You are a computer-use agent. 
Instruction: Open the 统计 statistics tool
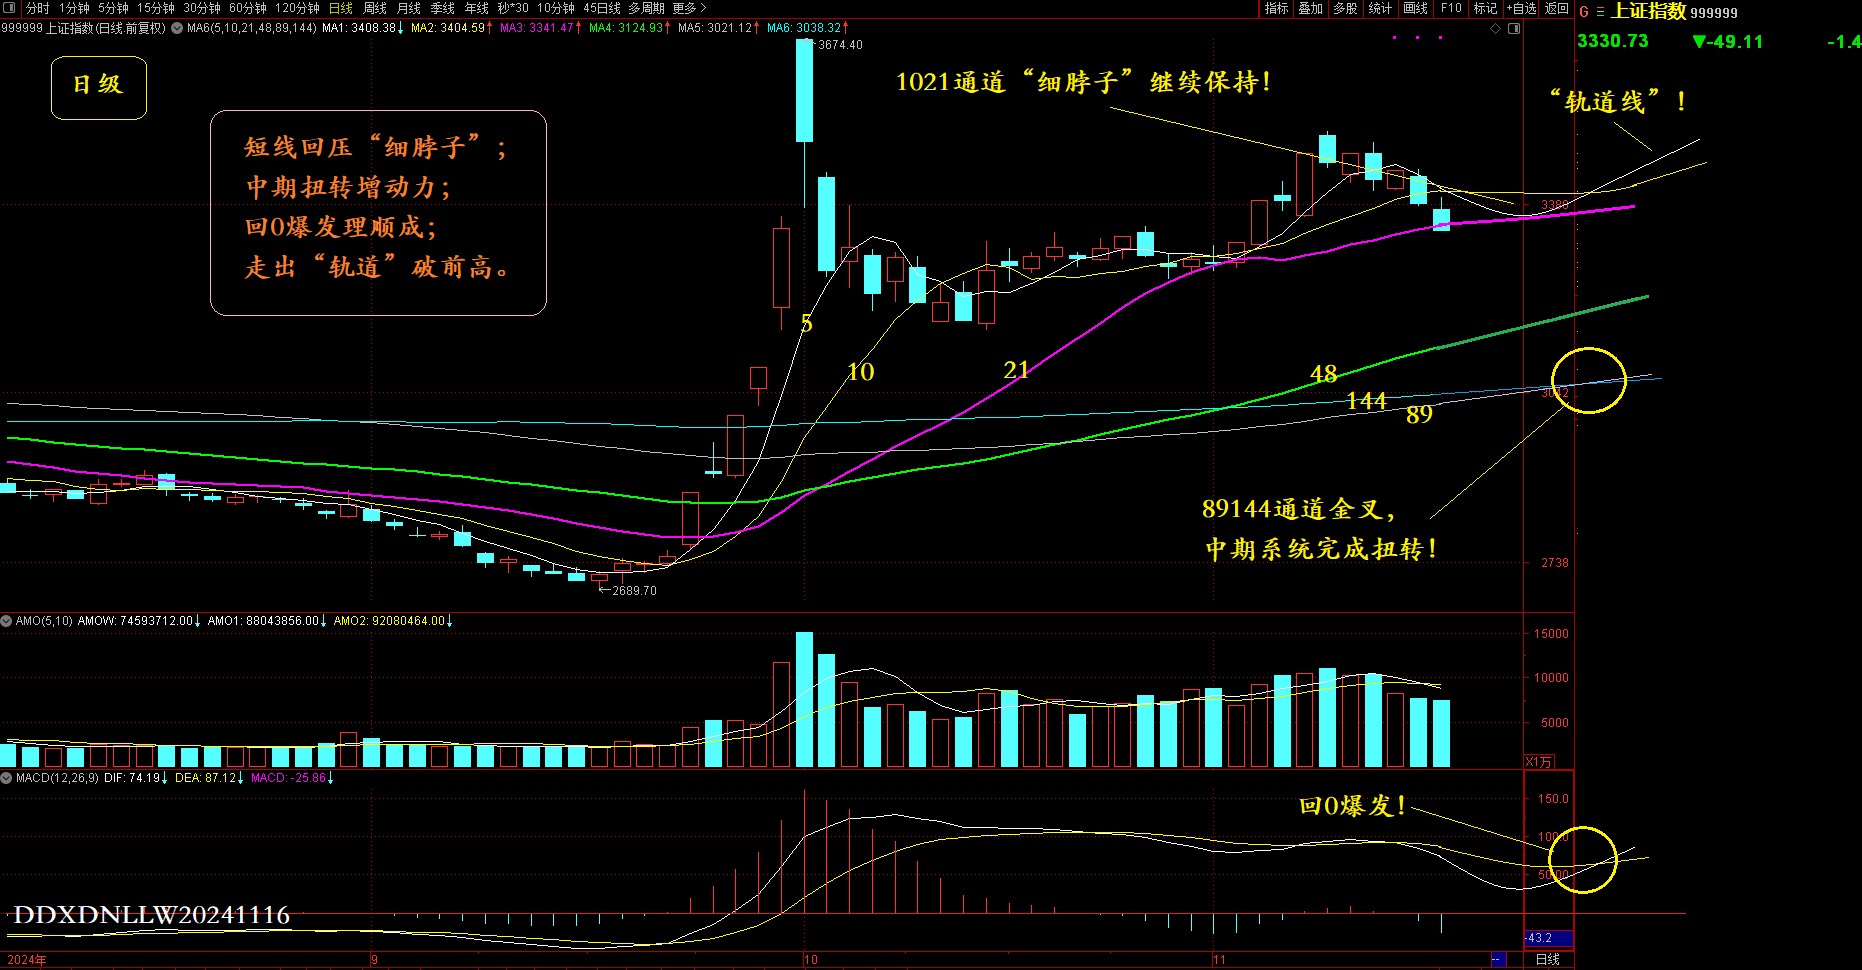coord(1380,8)
